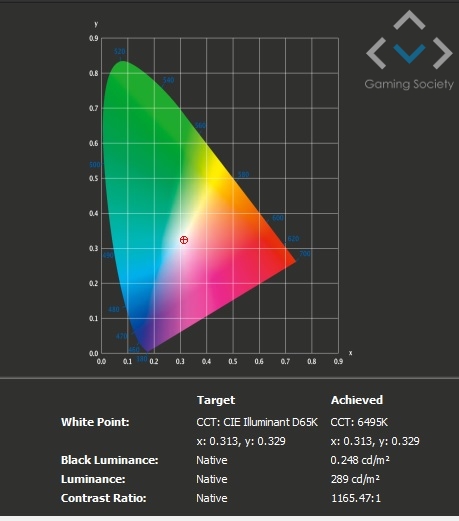Click the 520 wavelength label on chart
Viewport: 459px width, 521px height.
120,51
